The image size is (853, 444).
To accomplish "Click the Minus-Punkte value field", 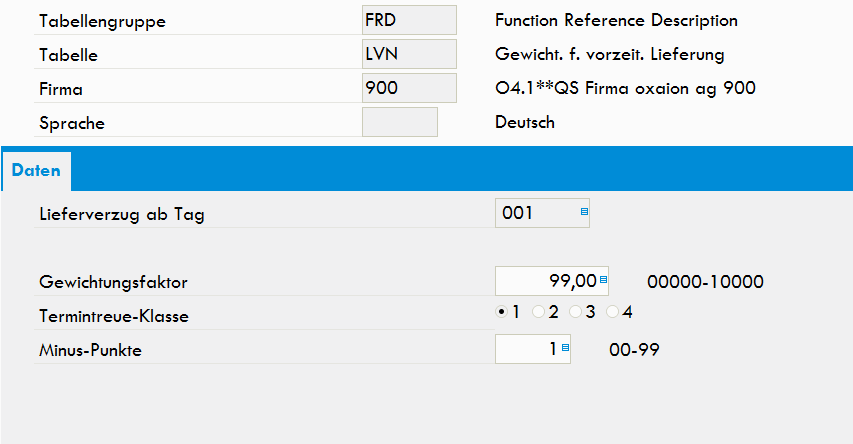I will pyautogui.click(x=533, y=349).
